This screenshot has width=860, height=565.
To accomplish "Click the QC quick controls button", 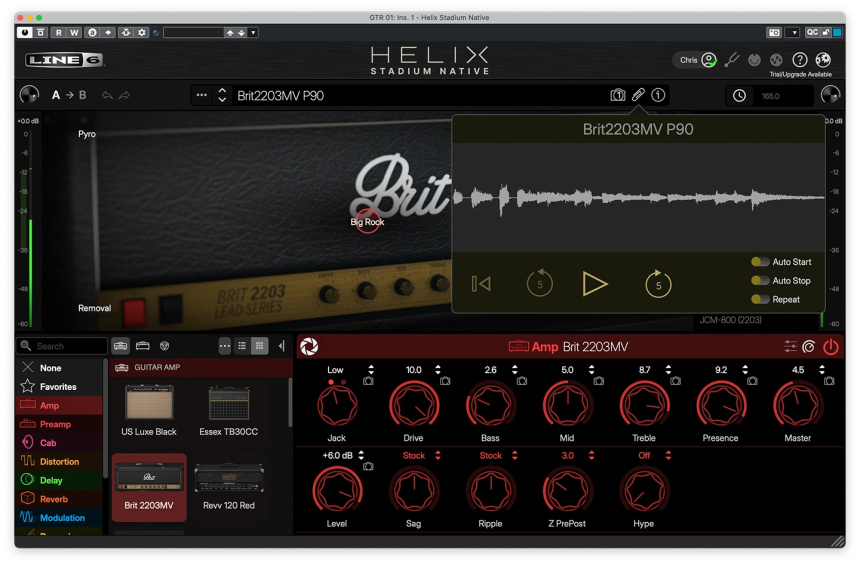I will click(x=813, y=32).
